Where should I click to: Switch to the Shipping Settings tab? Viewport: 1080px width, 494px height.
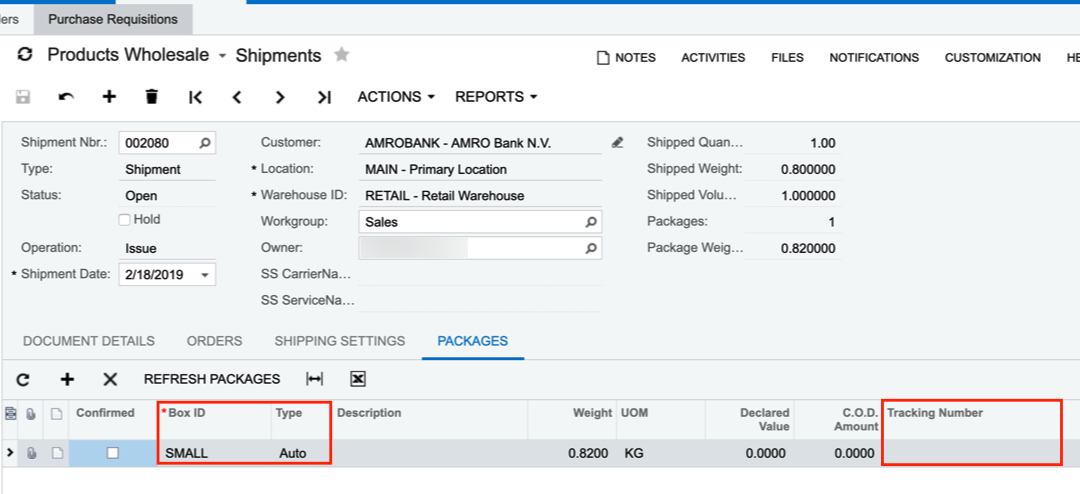tap(340, 341)
